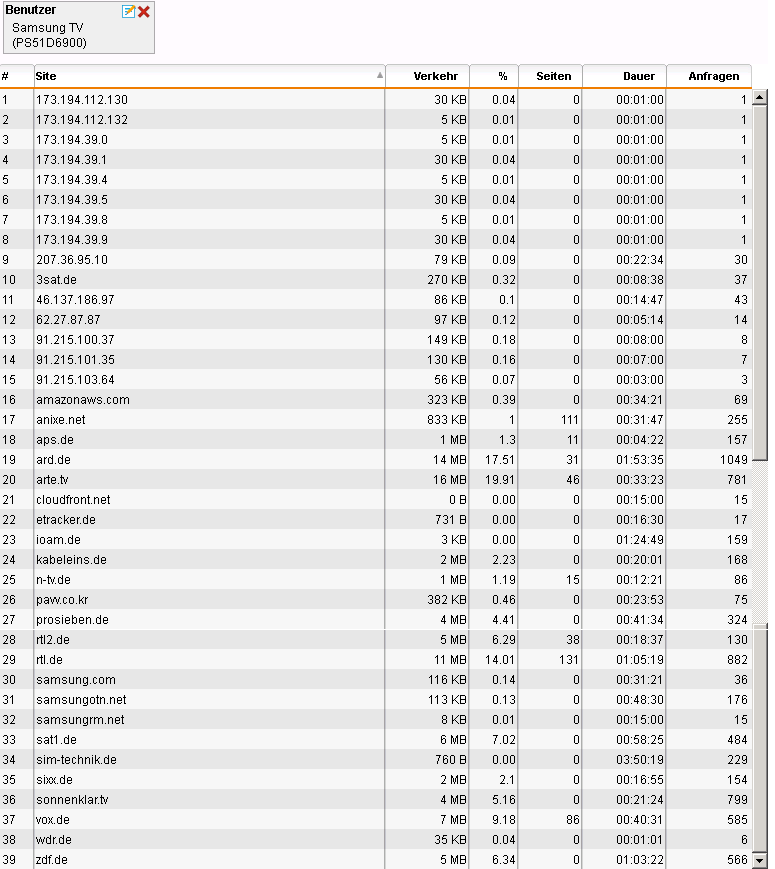Select the 62.27.87.87 site entry

(68, 320)
